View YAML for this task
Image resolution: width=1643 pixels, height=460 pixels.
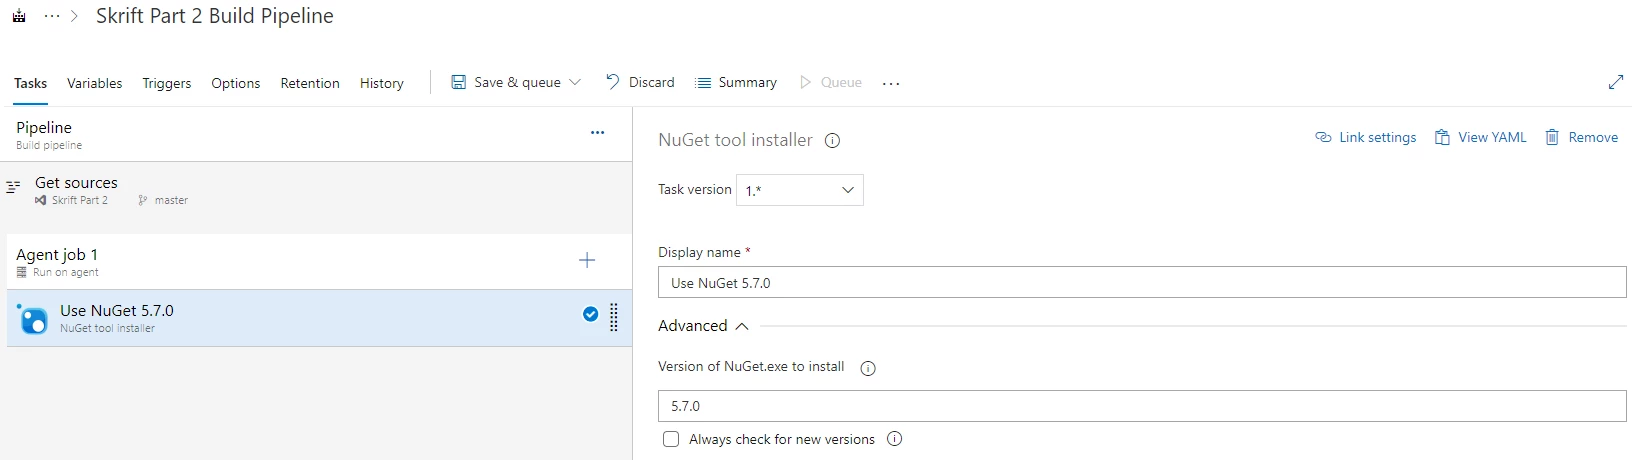(x=1481, y=137)
